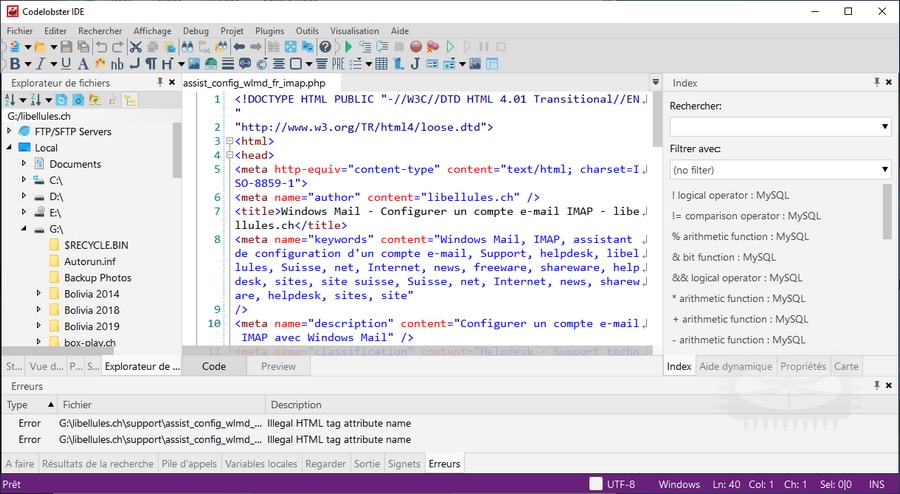Collapse the G:\ drive node
The height and width of the screenshot is (494, 900).
24,229
